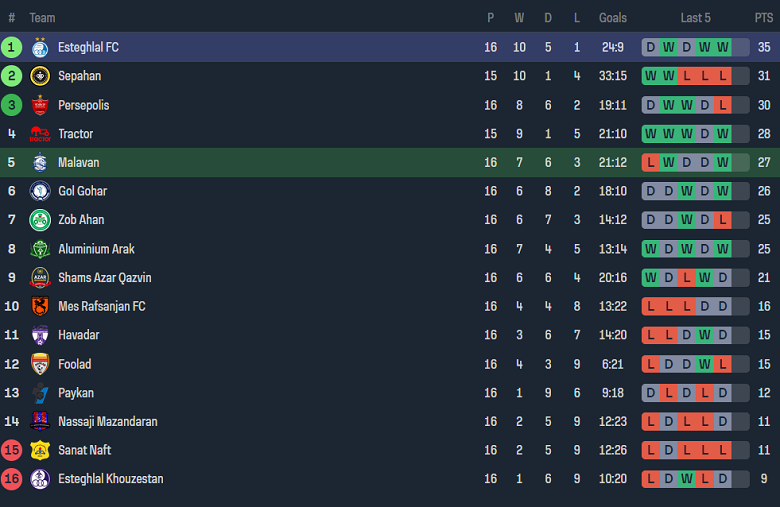Click the green rank 1 position badge

[12, 47]
